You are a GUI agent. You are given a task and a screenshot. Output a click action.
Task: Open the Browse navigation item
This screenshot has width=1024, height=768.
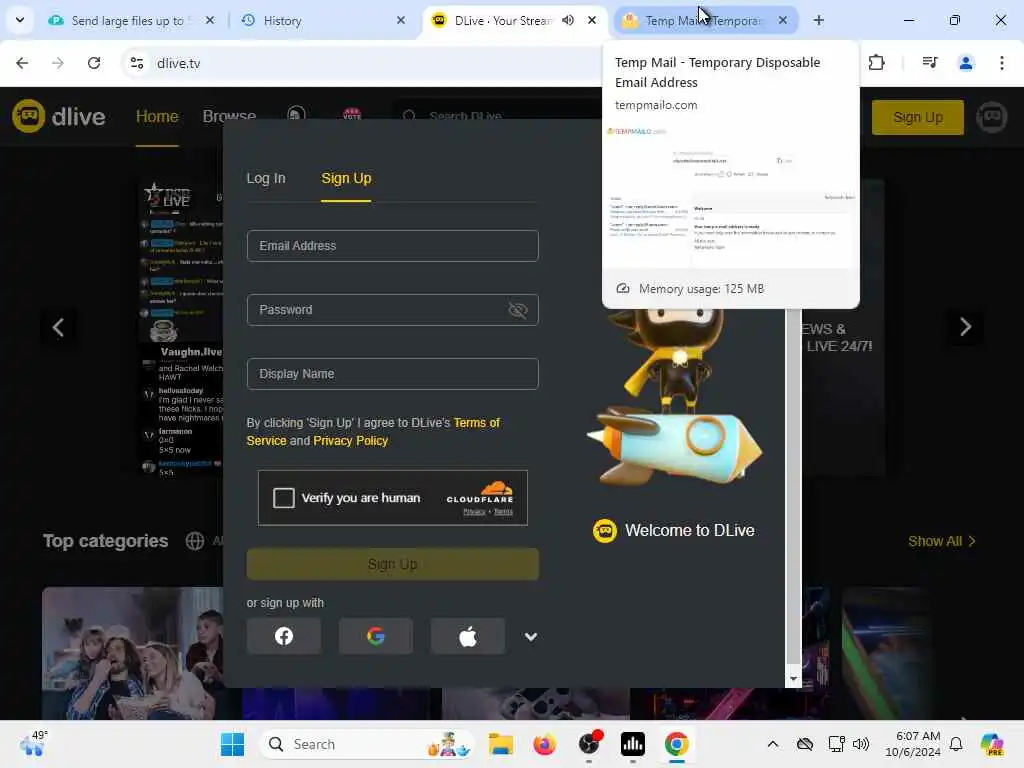(229, 116)
